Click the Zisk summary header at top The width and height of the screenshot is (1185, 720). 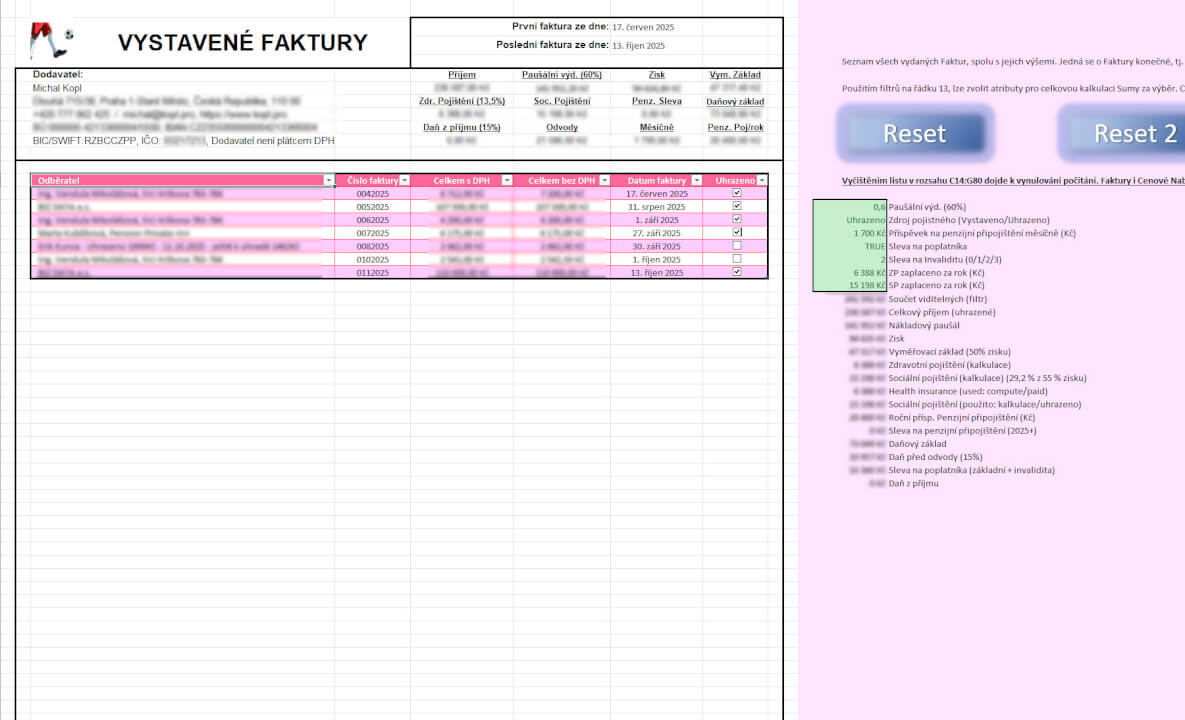pyautogui.click(x=657, y=75)
